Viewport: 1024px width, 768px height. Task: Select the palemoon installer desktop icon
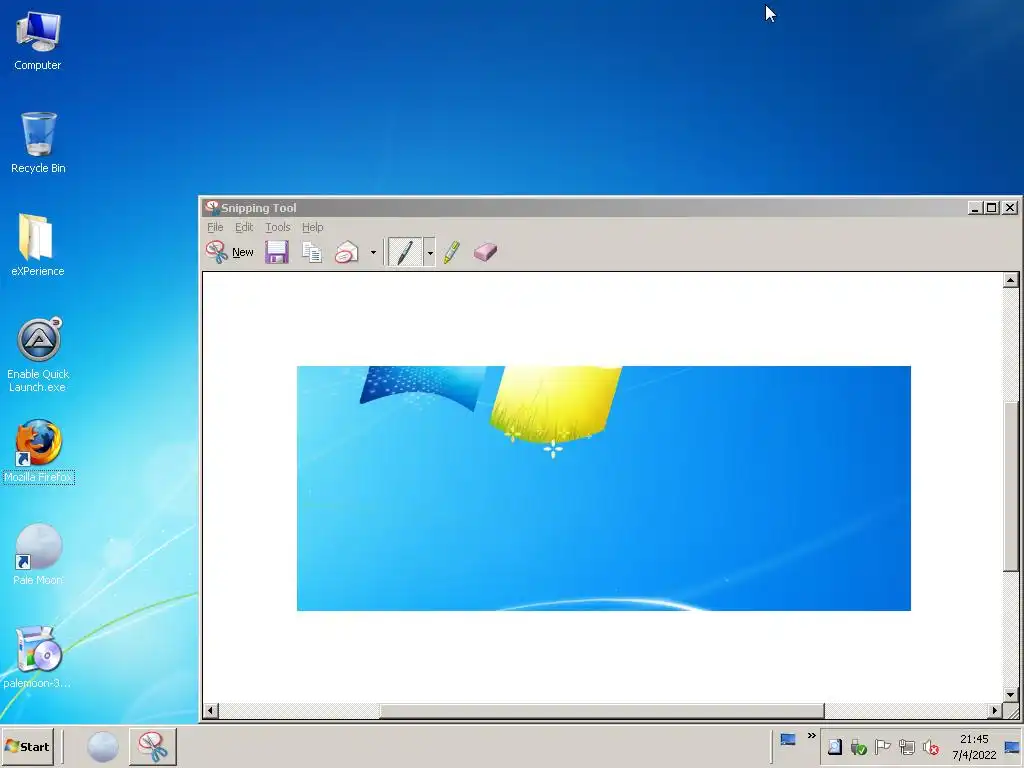coord(37,657)
